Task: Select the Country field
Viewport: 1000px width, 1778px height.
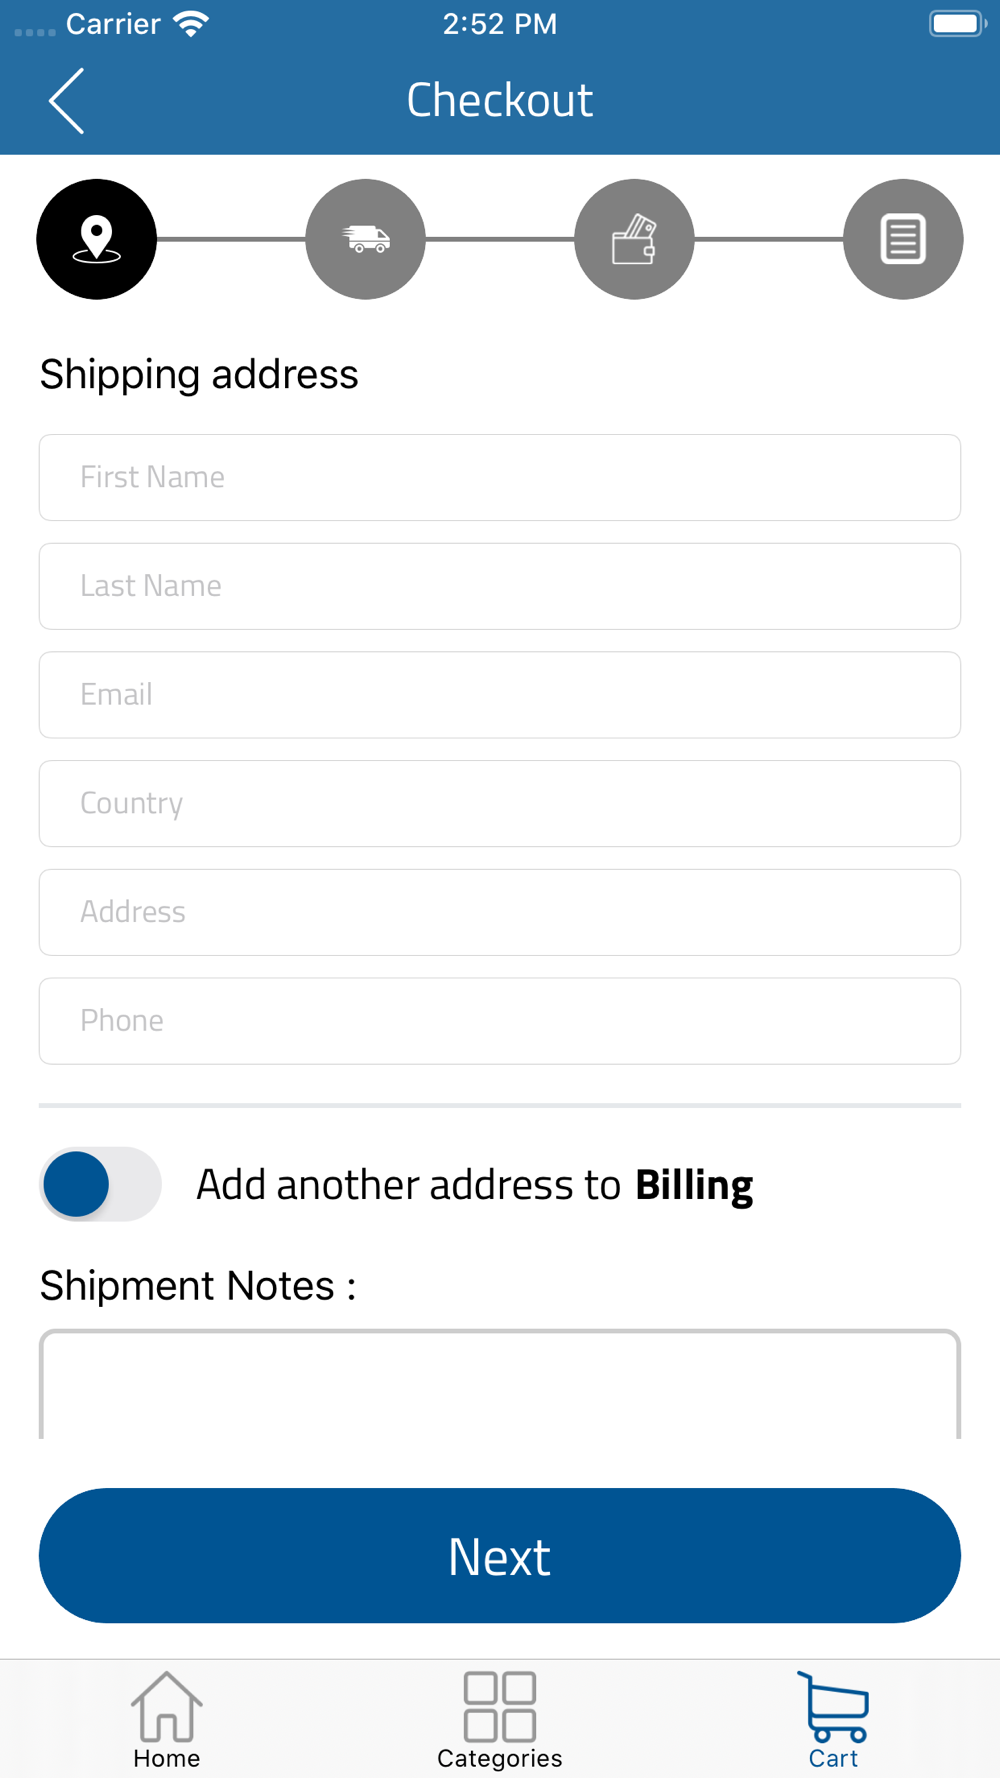Action: pyautogui.click(x=500, y=803)
